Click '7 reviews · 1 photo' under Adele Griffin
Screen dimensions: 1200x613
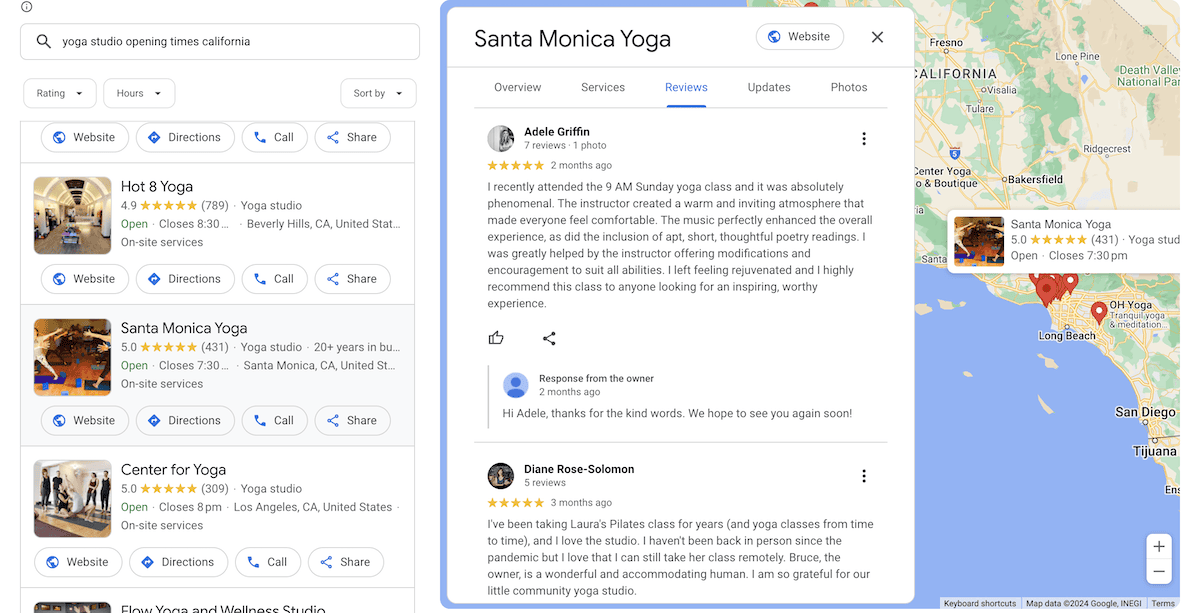(565, 146)
